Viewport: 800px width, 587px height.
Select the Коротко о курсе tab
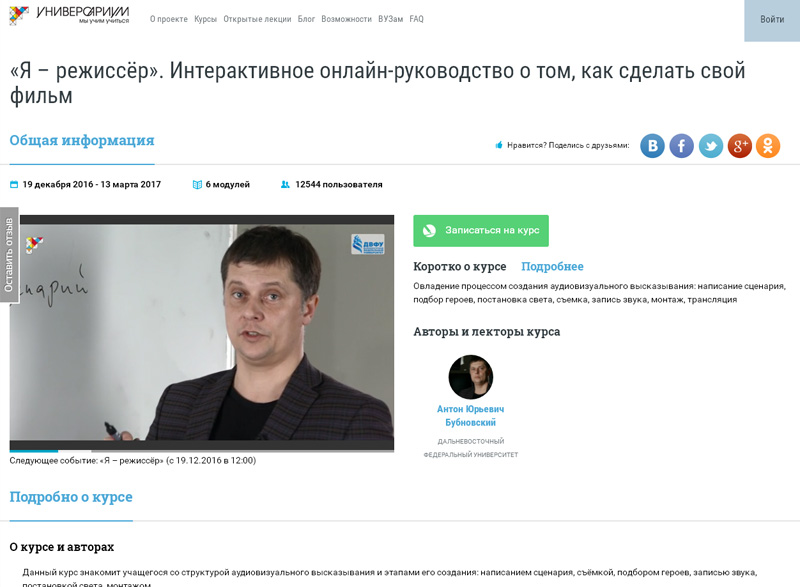click(460, 266)
